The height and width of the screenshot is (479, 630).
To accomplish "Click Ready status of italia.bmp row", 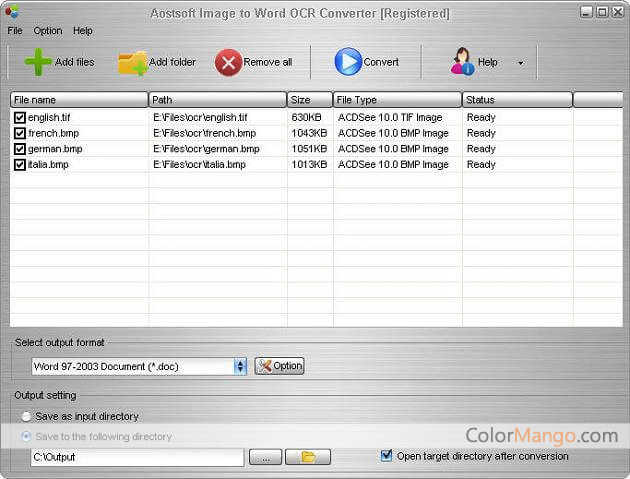I will 481,164.
